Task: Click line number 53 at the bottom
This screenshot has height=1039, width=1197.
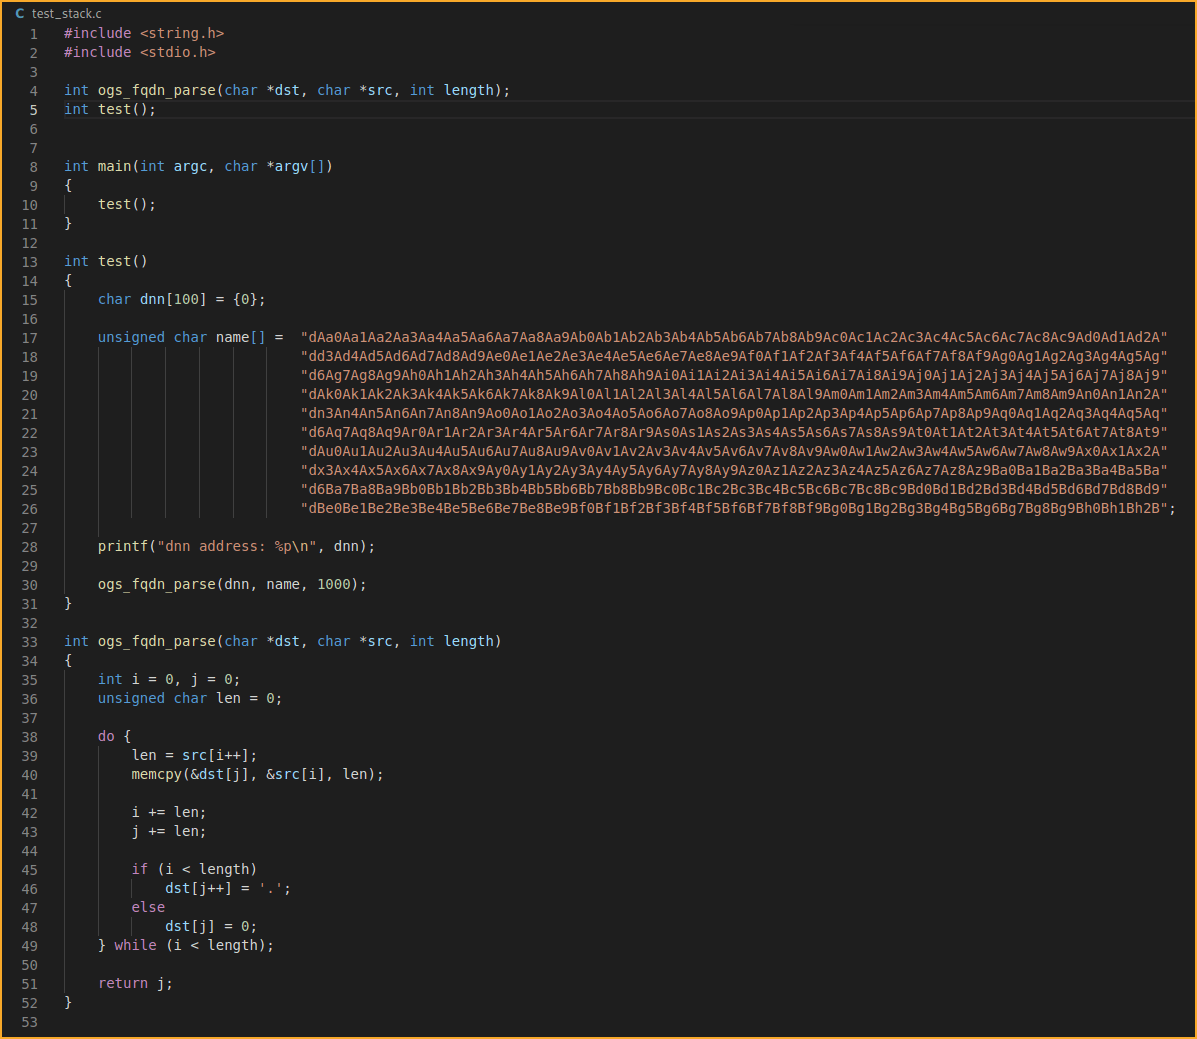Action: [x=30, y=1022]
